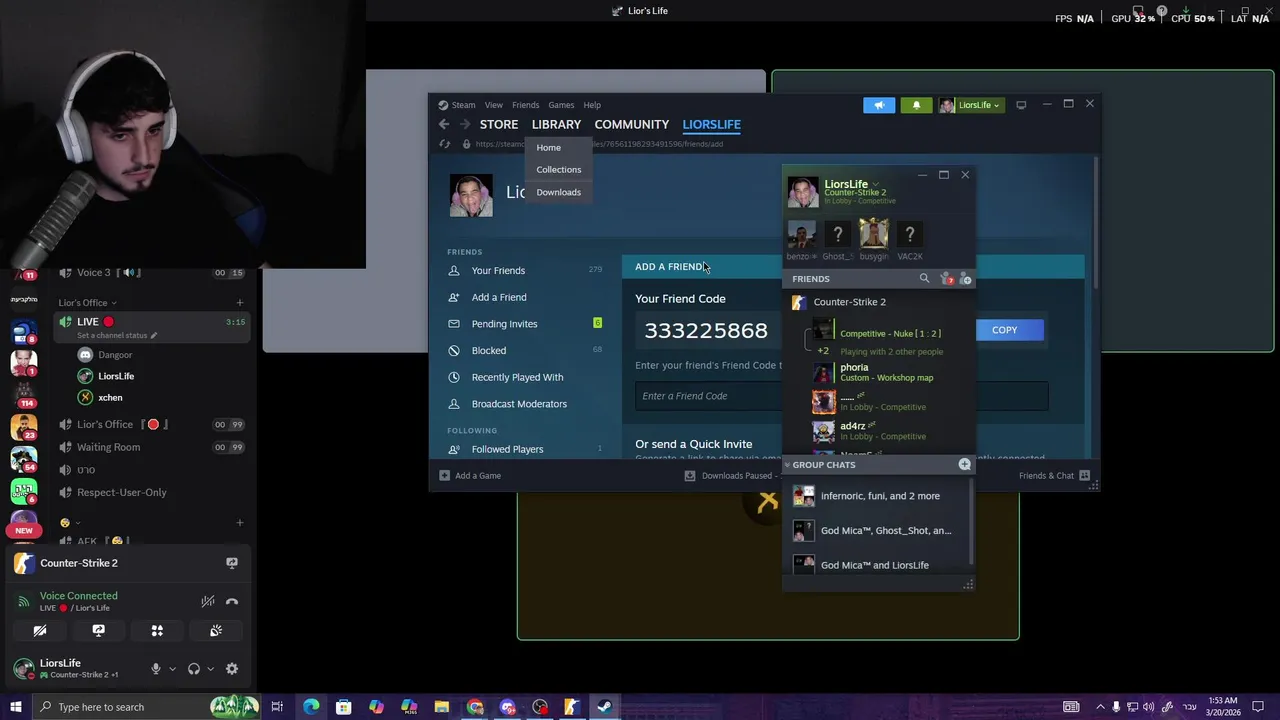Image resolution: width=1280 pixels, height=720 pixels.
Task: Deafen with headphones icon in Discord
Action: [194, 669]
